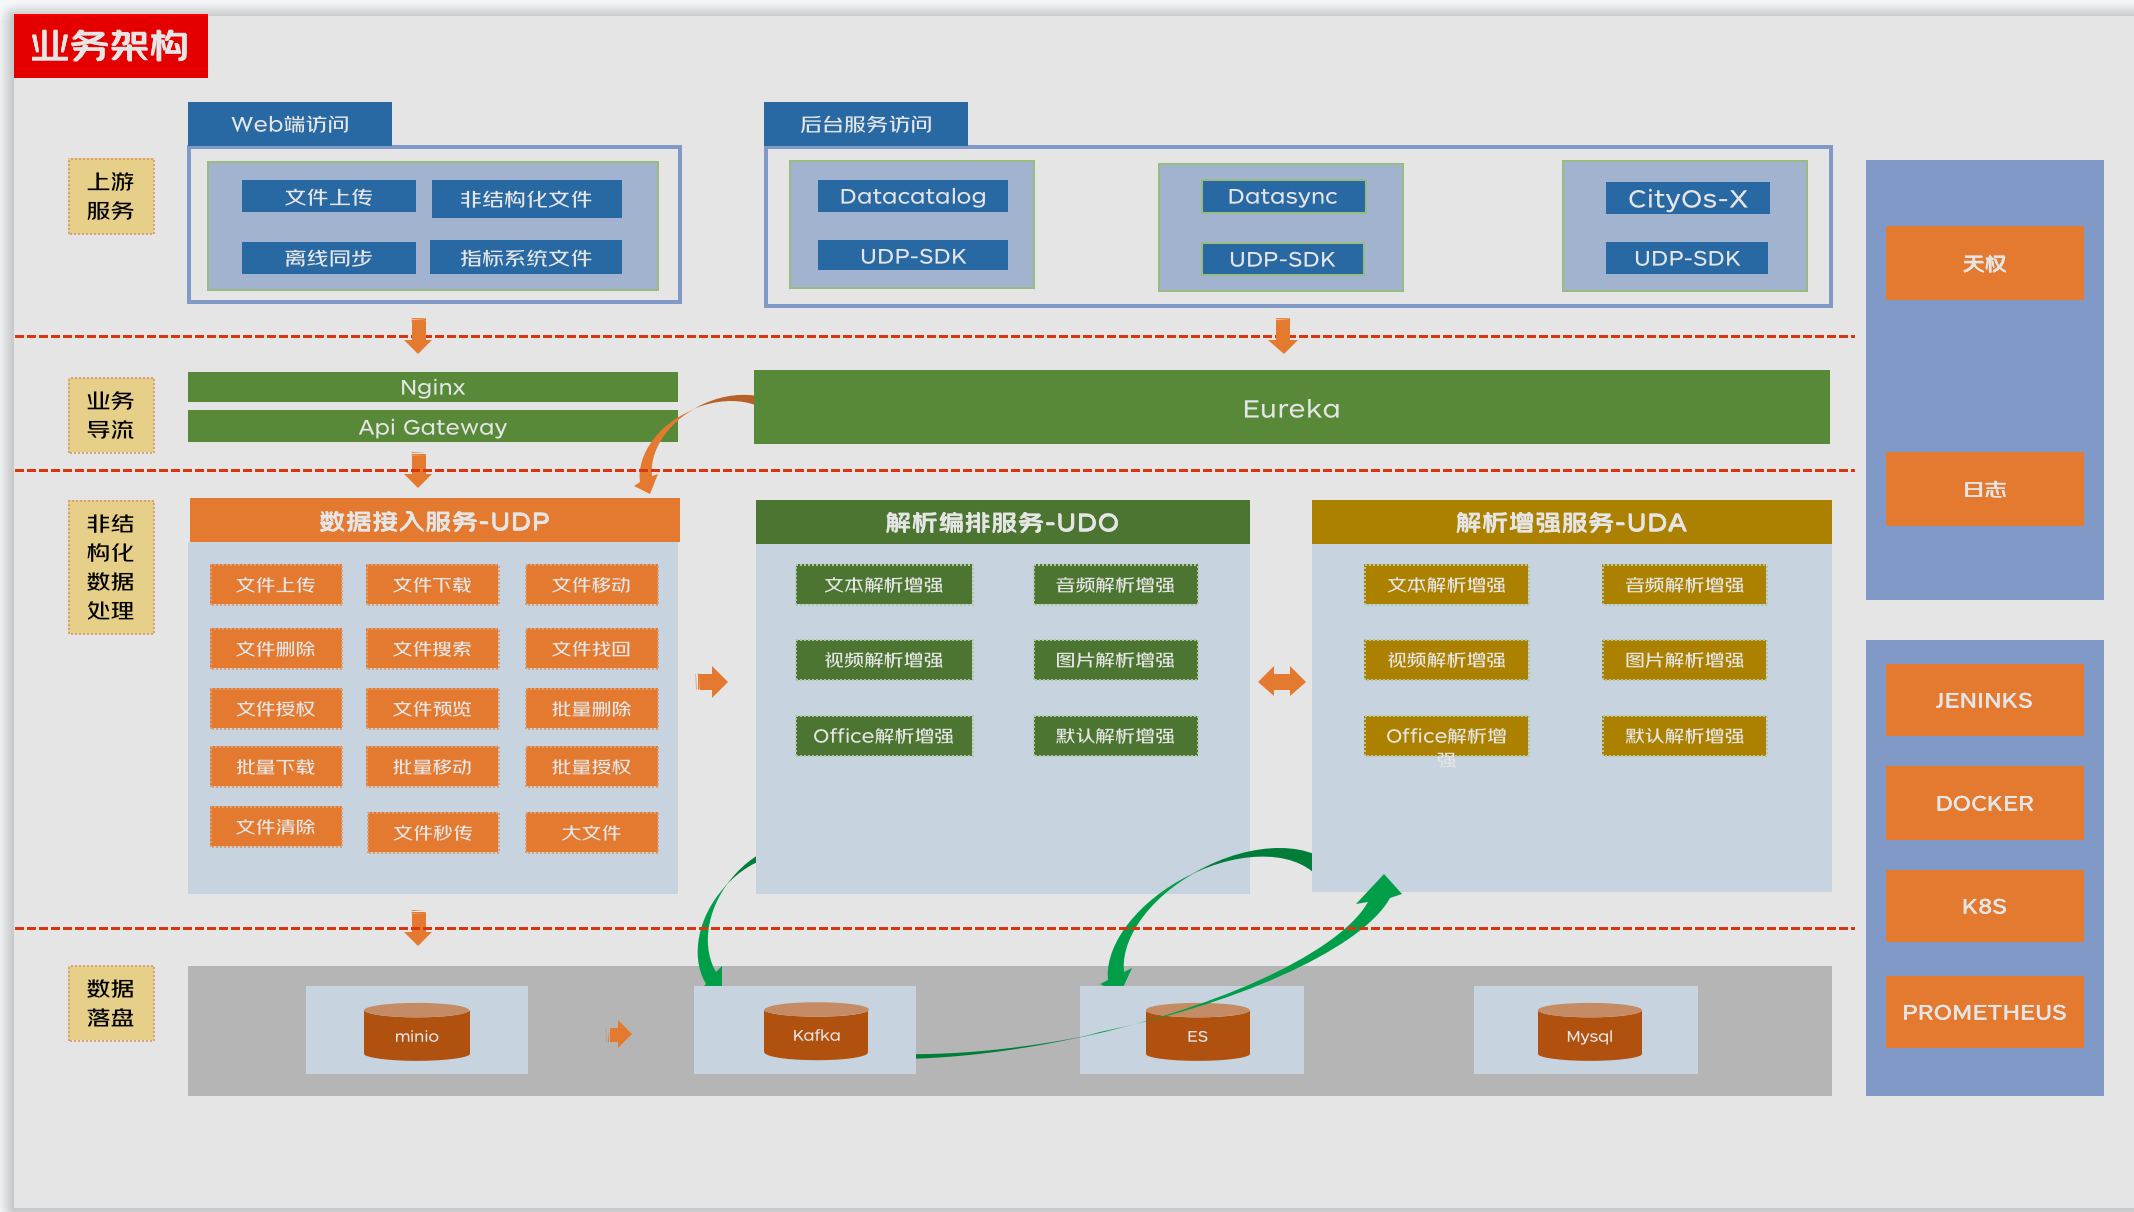Click the 文件清除 box

coord(276,827)
